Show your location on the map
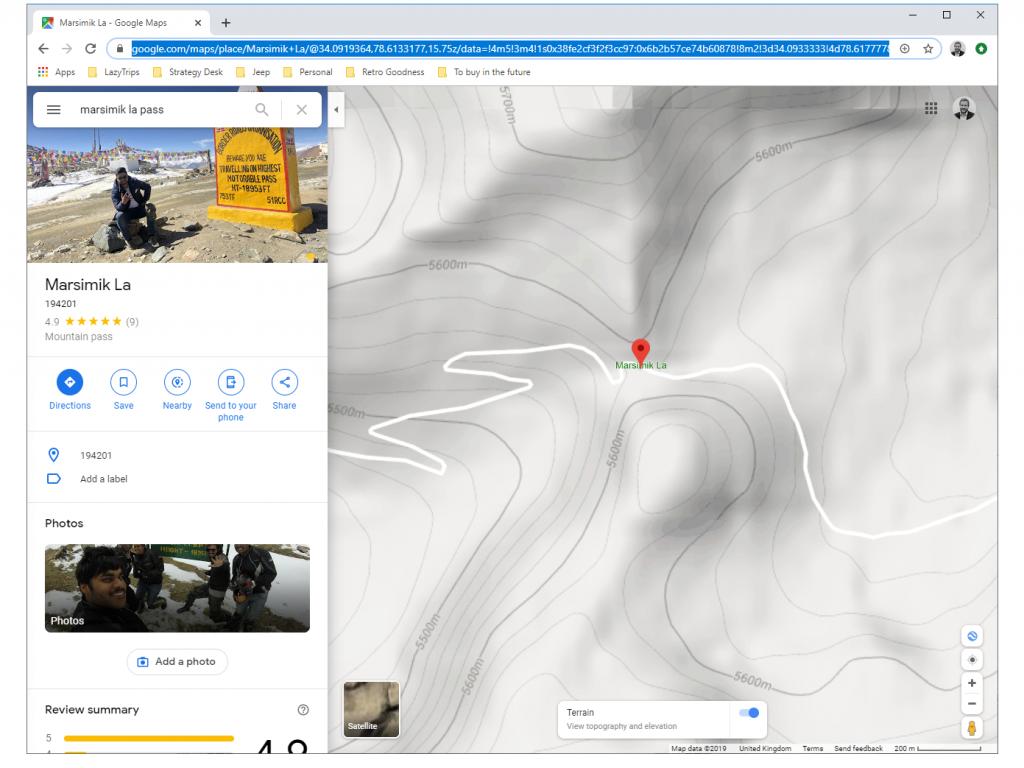 tap(972, 660)
